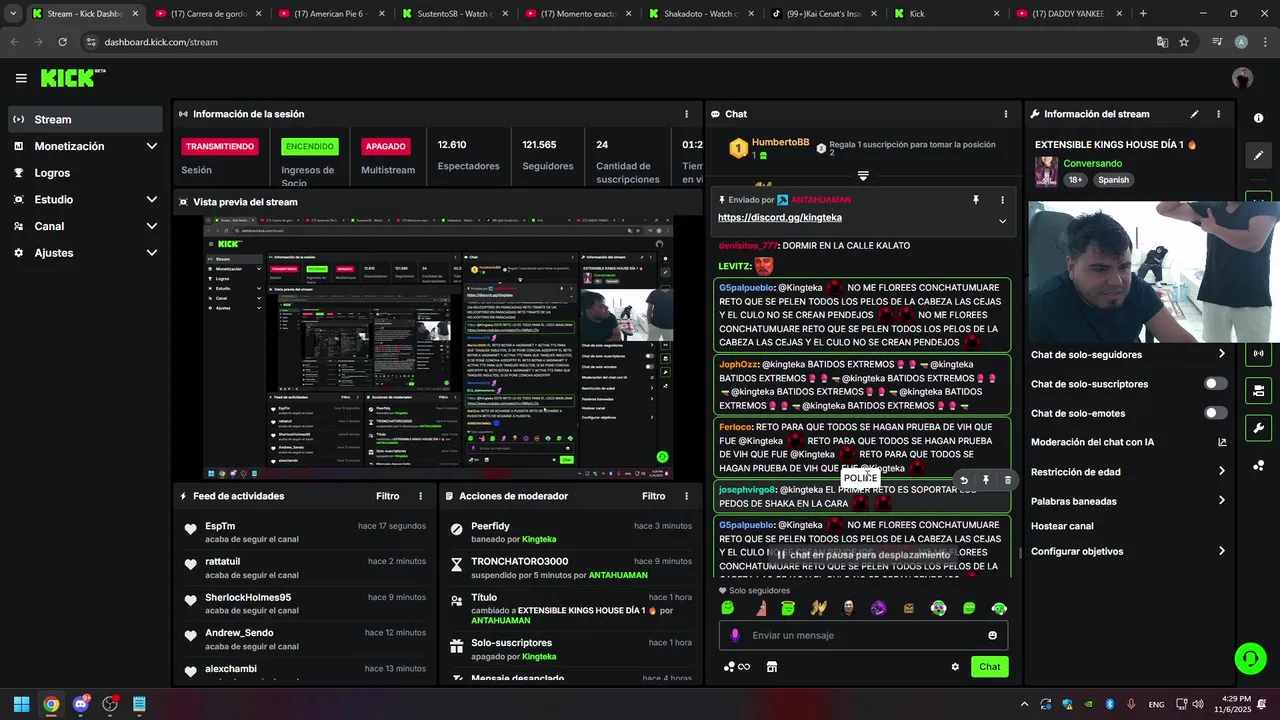The width and height of the screenshot is (1280, 720).
Task: Open three-dot menu of Feed de actividades
Action: (420, 496)
